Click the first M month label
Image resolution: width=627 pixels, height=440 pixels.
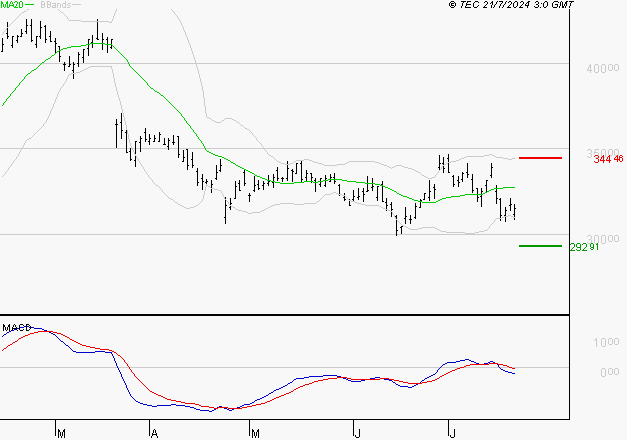(x=61, y=434)
